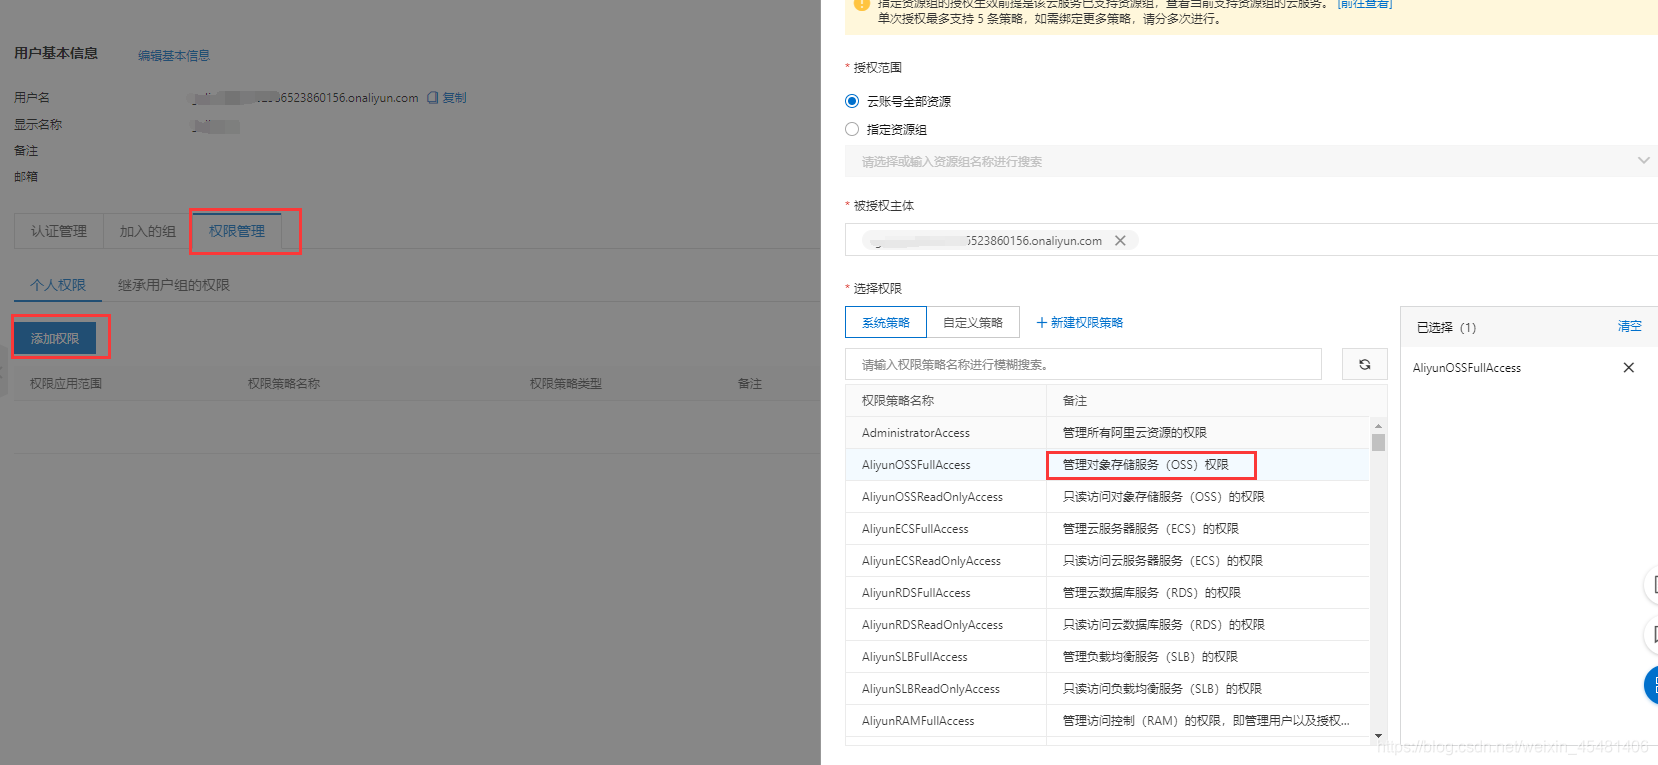
Task: Select the 个人权限 sub-tab
Action: [x=58, y=285]
